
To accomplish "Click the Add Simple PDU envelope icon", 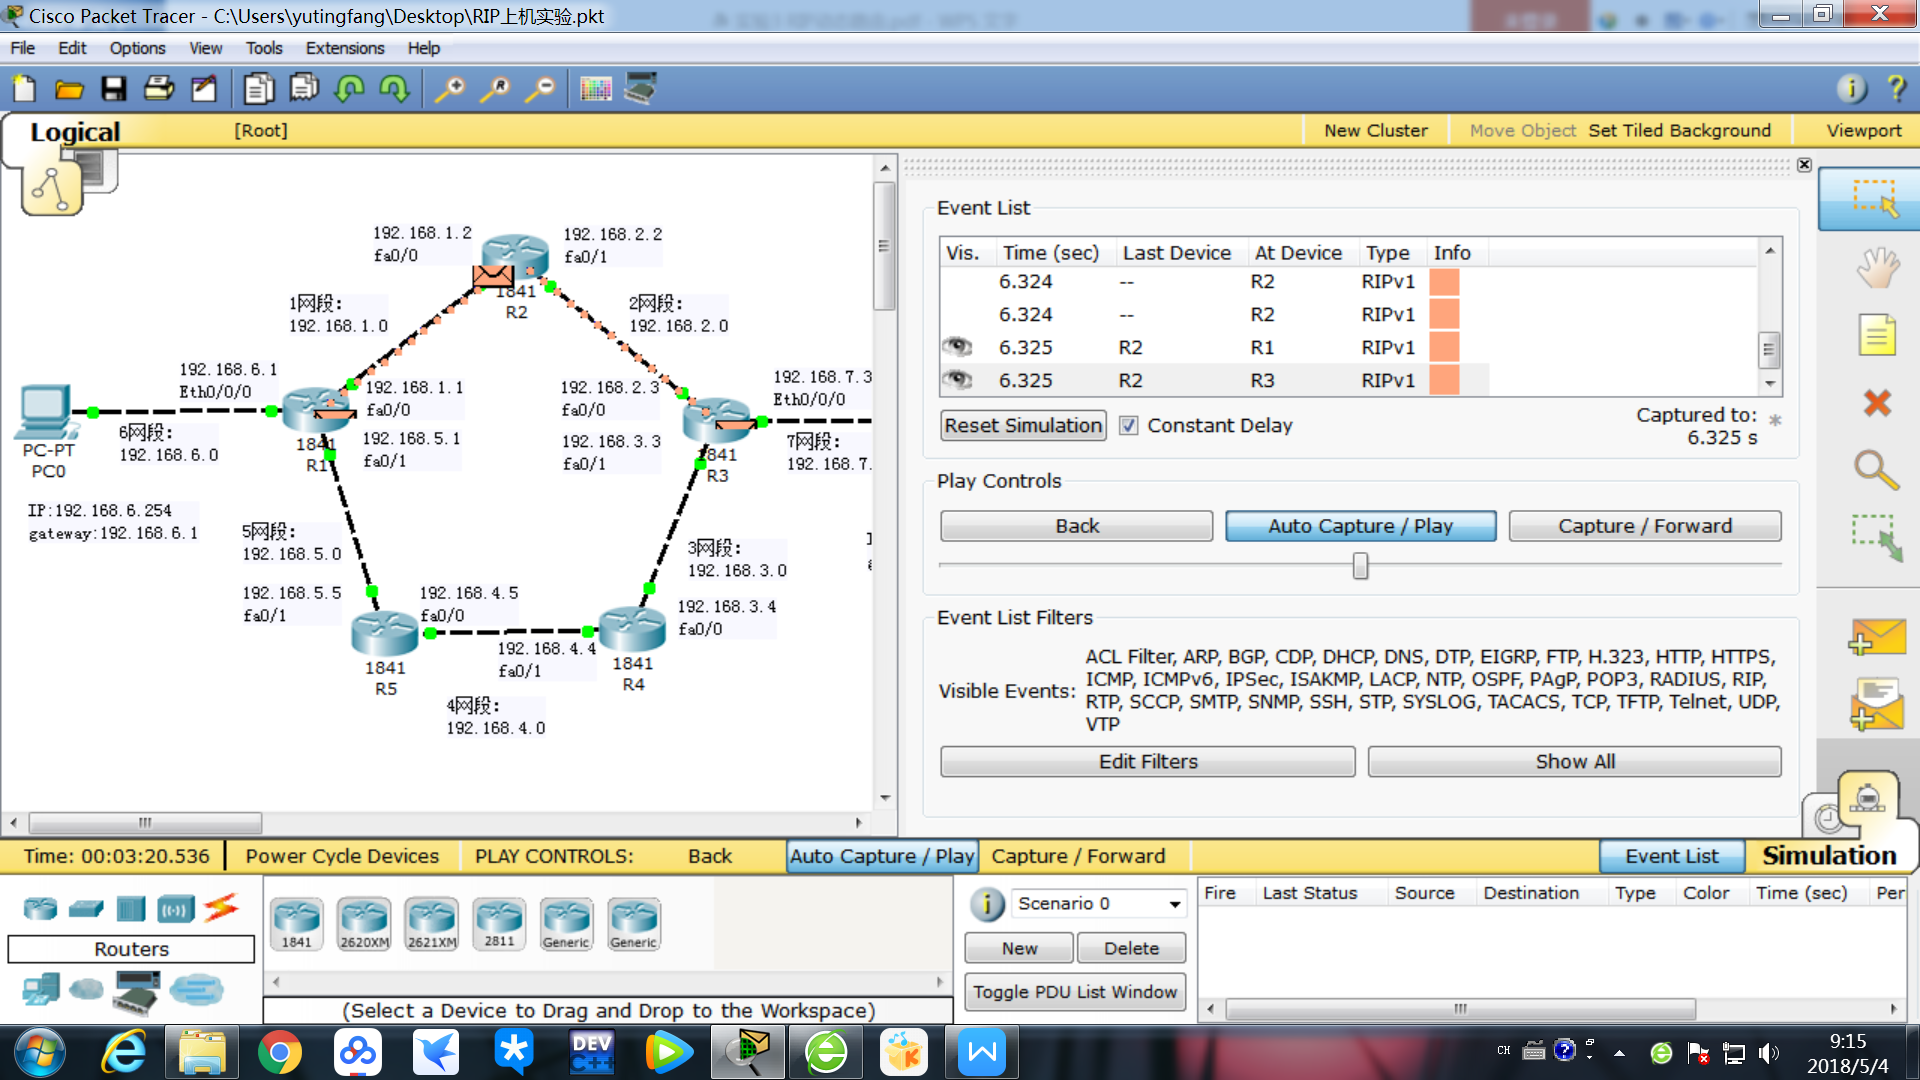I will point(1876,637).
